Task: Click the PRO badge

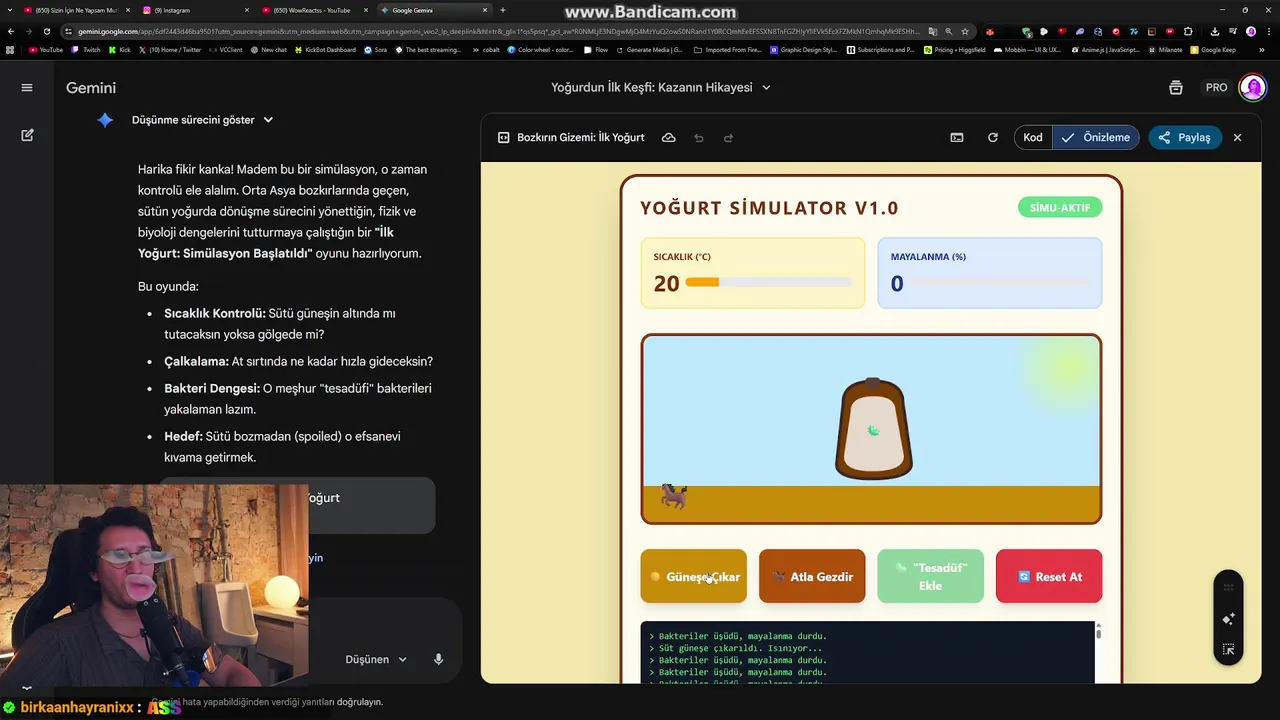Action: tap(1216, 88)
